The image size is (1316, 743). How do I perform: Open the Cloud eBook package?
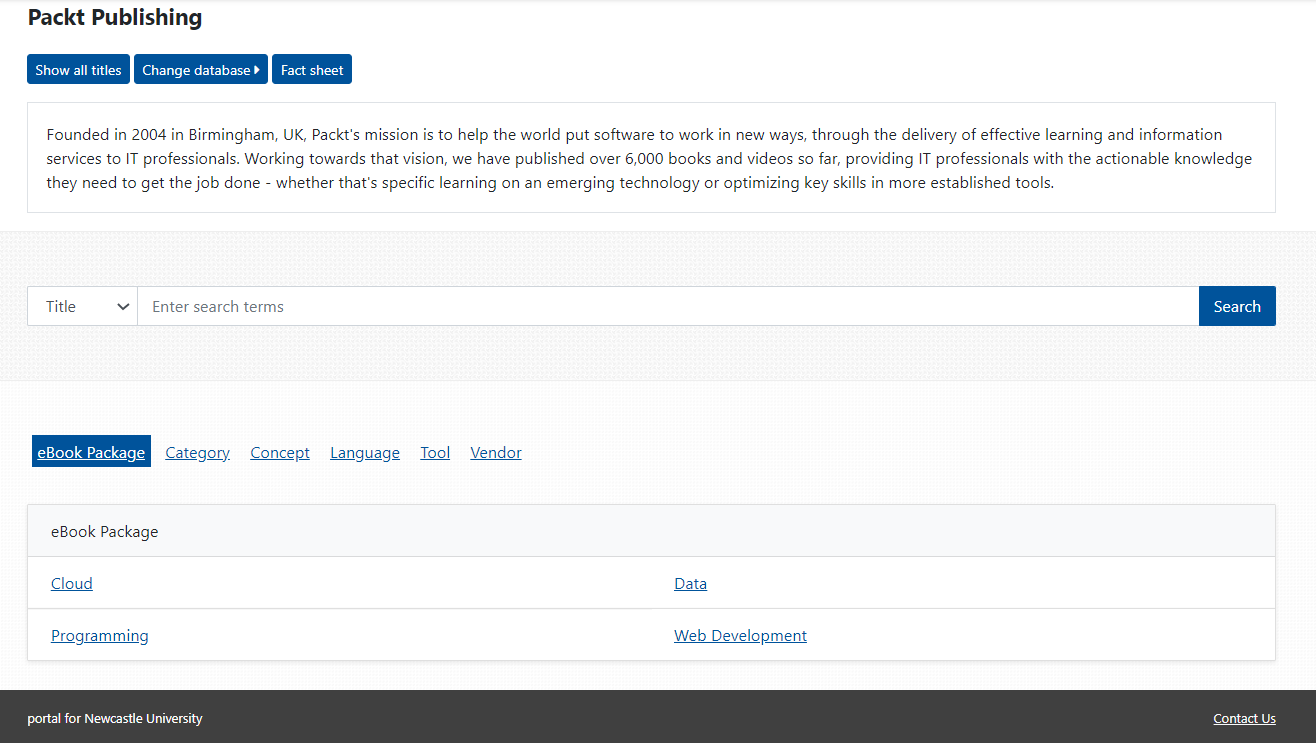(x=72, y=584)
